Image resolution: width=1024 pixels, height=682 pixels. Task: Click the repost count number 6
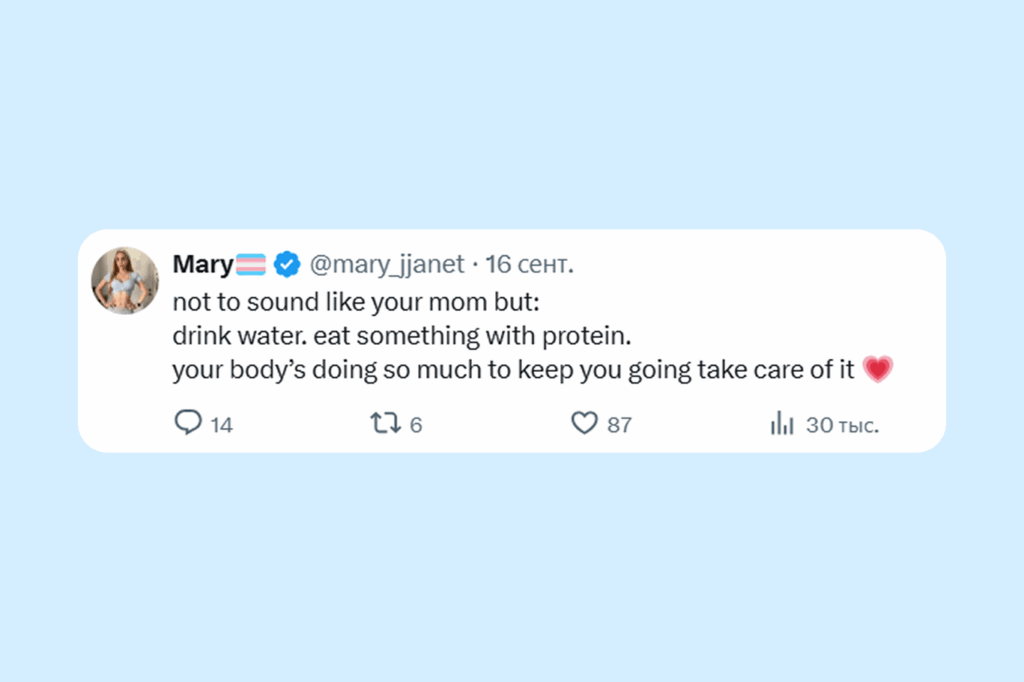click(416, 425)
